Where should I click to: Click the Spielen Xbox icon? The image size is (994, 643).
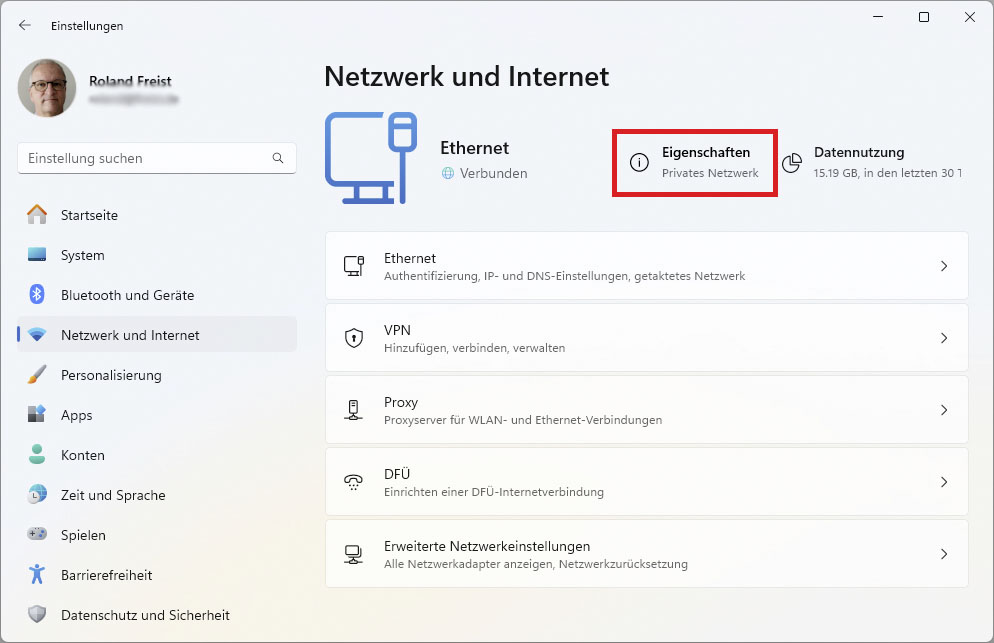(x=38, y=535)
